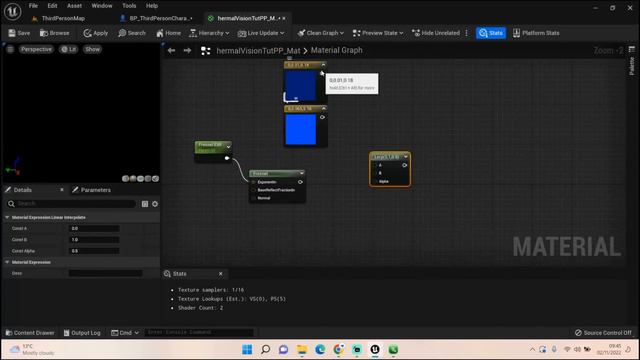Open the File menu
This screenshot has width=640, height=360.
click(33, 6)
